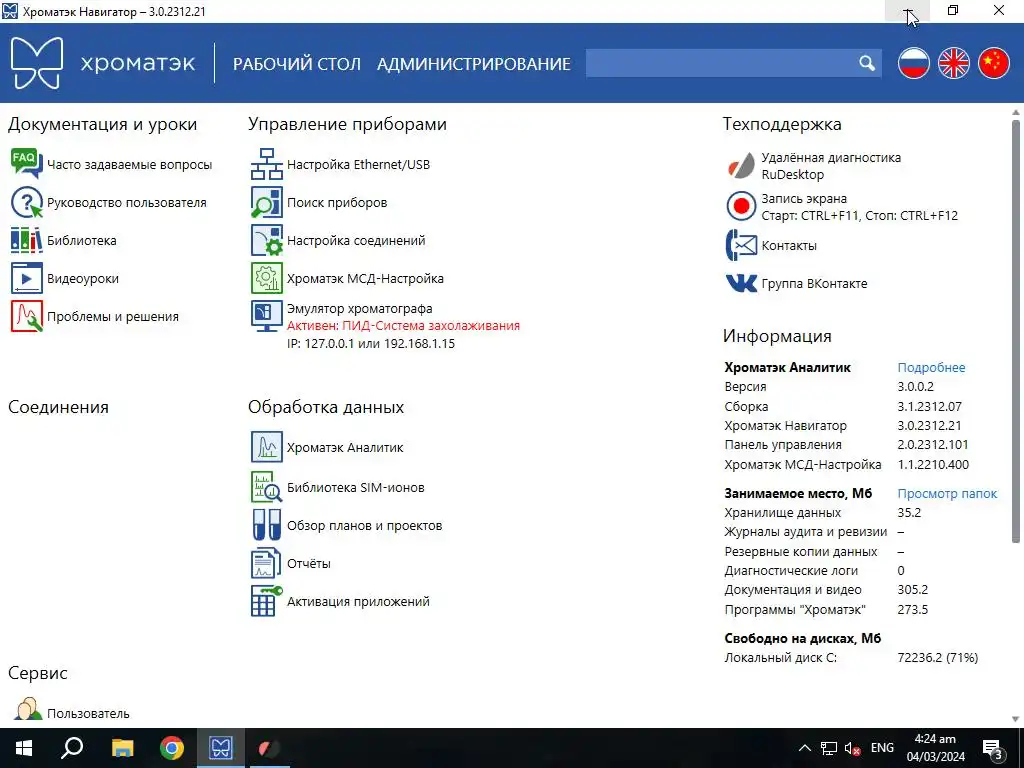
Task: Open the notification center with badge 3
Action: [x=993, y=748]
